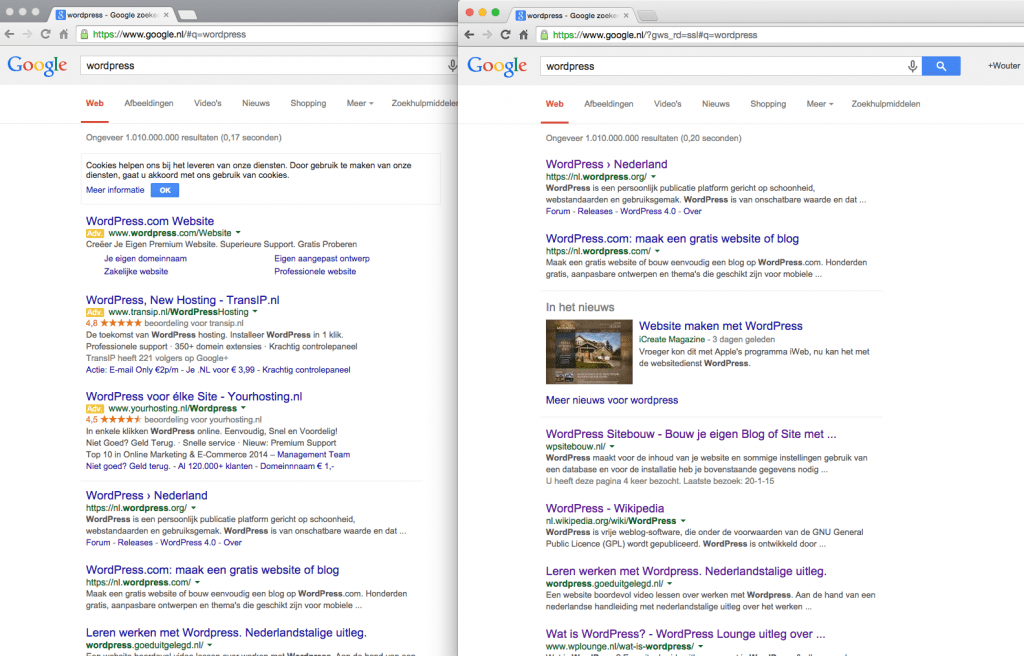The width and height of the screenshot is (1024, 656).
Task: Open dropdown arrow next to www.wordpress.com/Website ad
Action: coord(238,233)
